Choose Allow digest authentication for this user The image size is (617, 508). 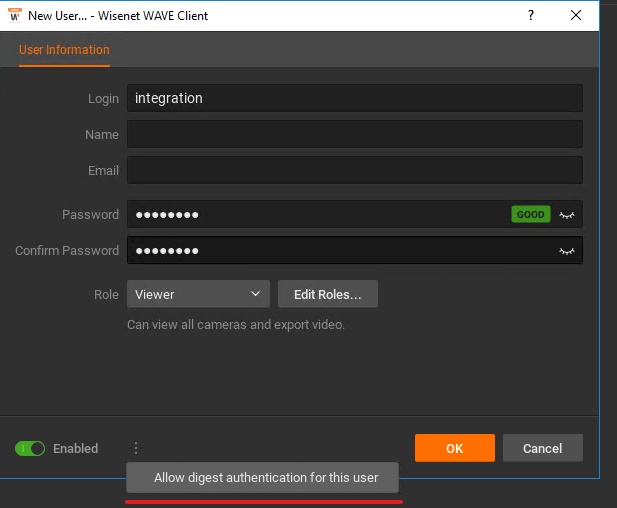click(262, 477)
